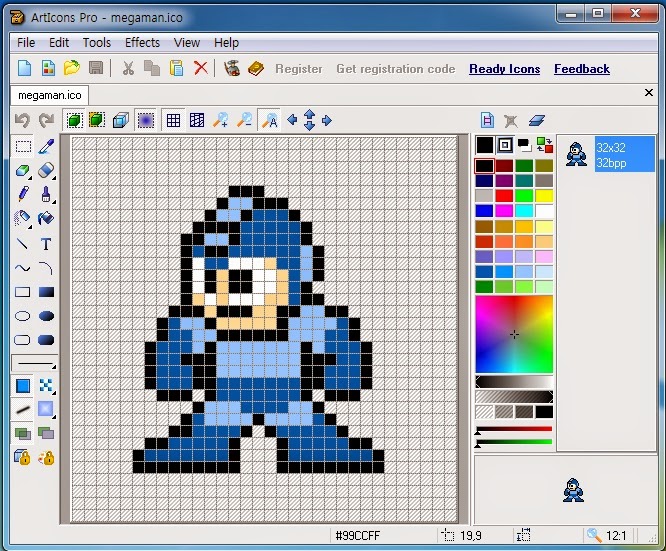666x551 pixels.
Task: Open the Ready Icons link
Action: pos(505,69)
